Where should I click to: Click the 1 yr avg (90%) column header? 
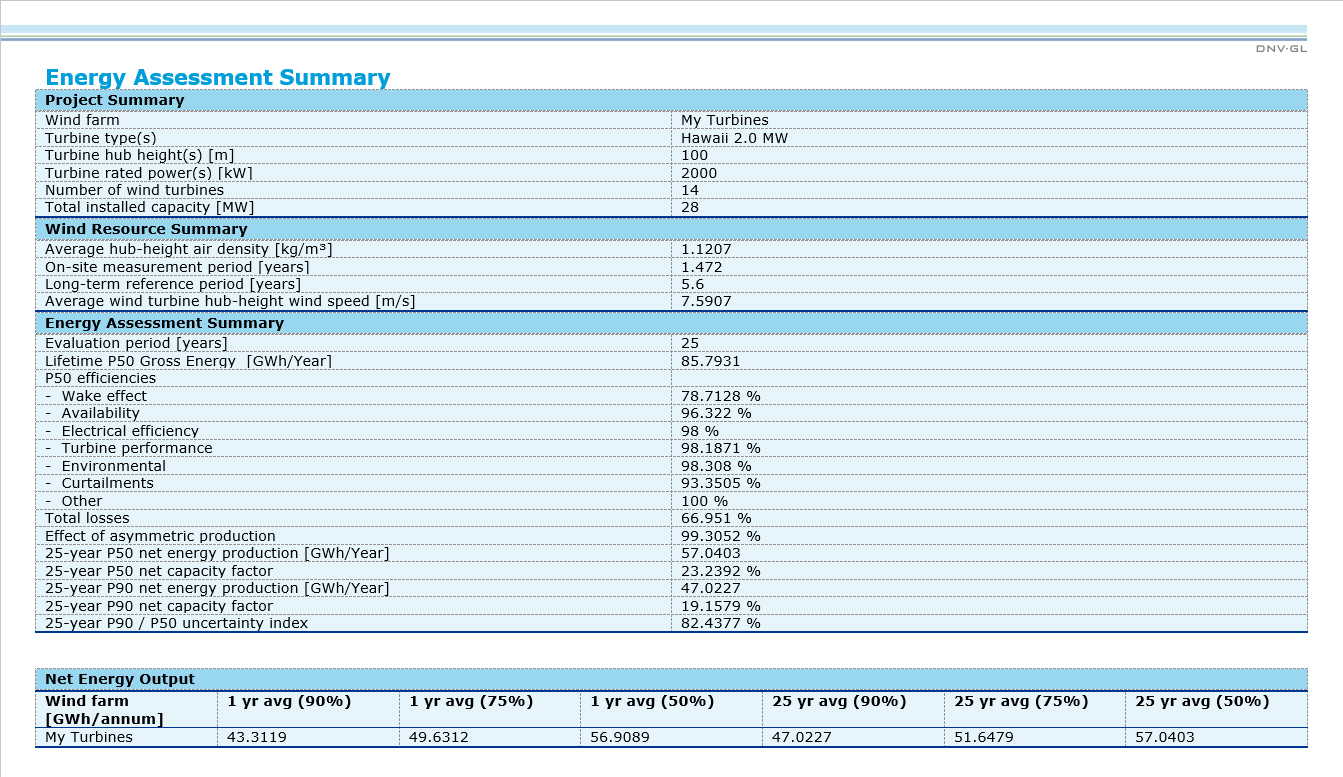tap(289, 701)
